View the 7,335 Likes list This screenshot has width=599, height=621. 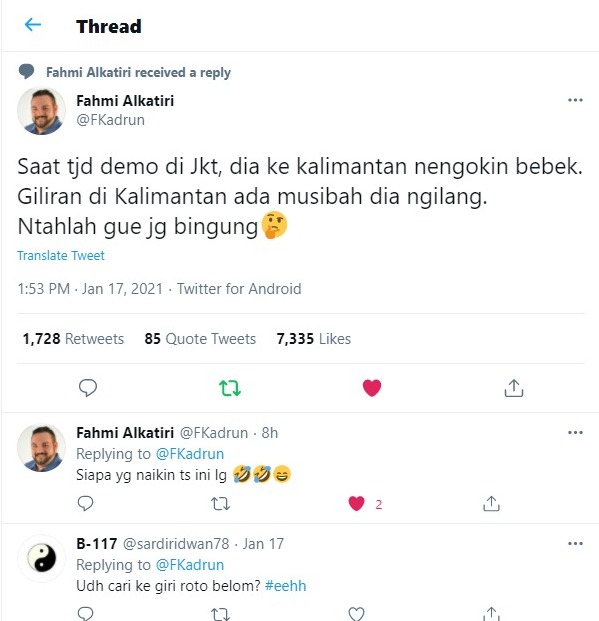[x=314, y=339]
